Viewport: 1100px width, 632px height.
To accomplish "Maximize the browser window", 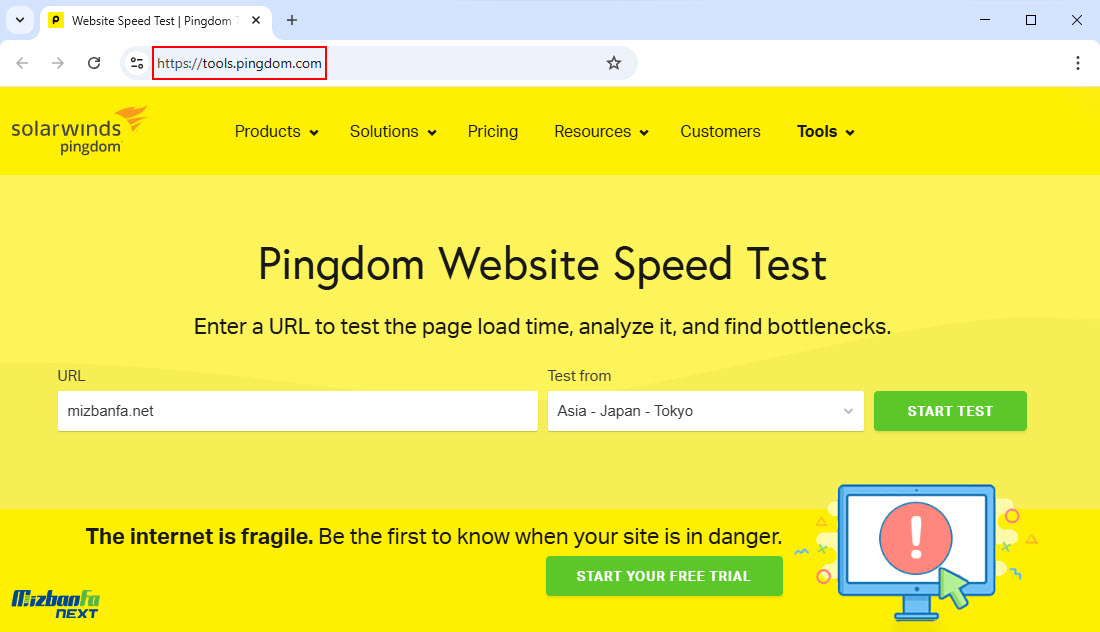I will tap(1031, 20).
